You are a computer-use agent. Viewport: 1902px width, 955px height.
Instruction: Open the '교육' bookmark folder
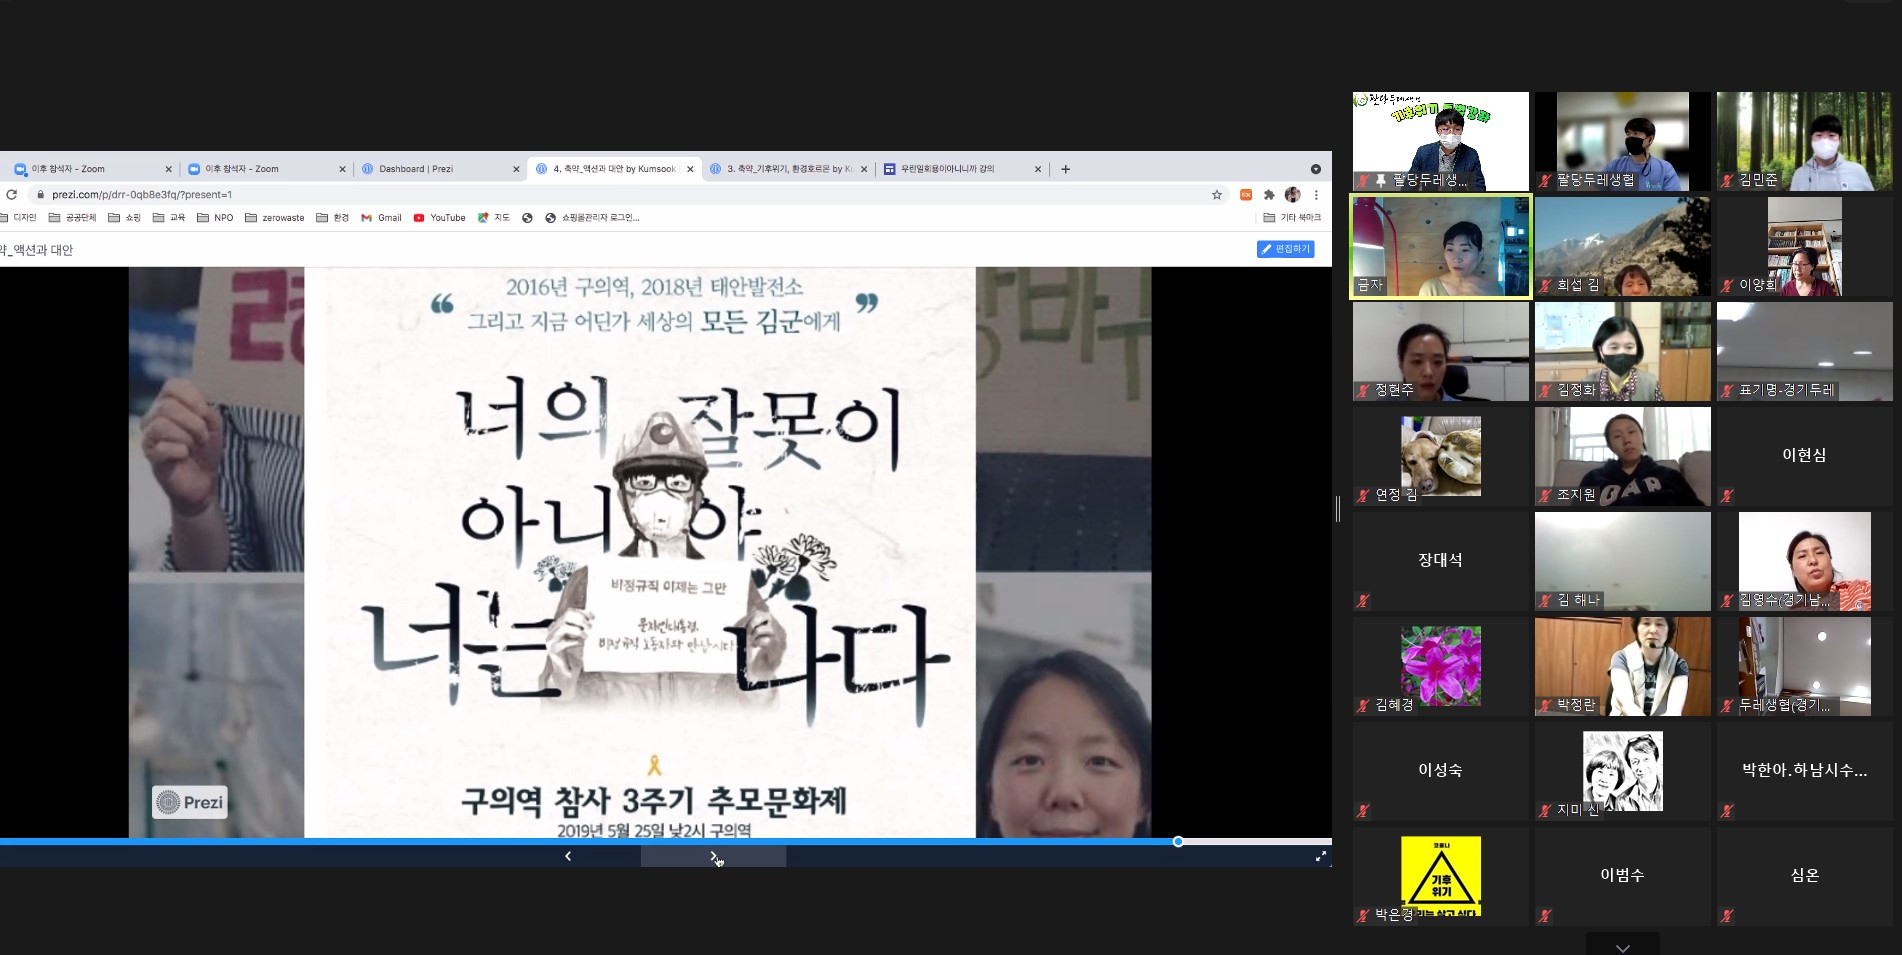coord(168,218)
